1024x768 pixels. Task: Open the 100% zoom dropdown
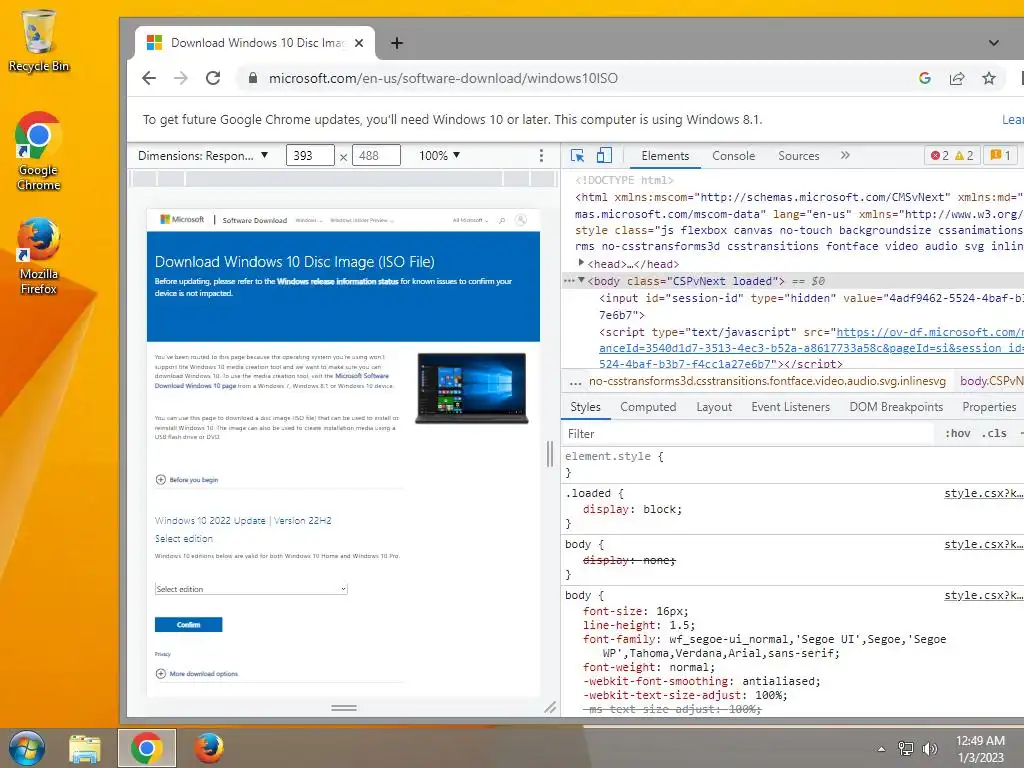tap(440, 155)
